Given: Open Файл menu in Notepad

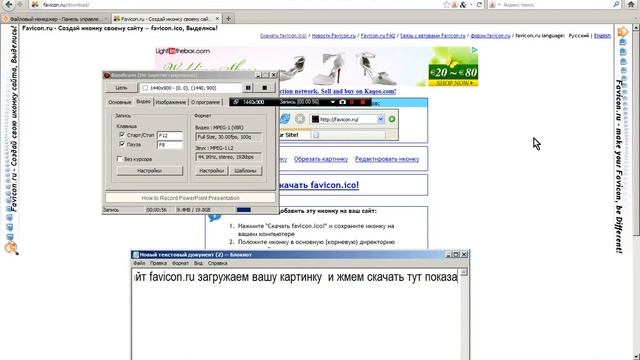Looking at the screenshot, I should click(x=139, y=263).
